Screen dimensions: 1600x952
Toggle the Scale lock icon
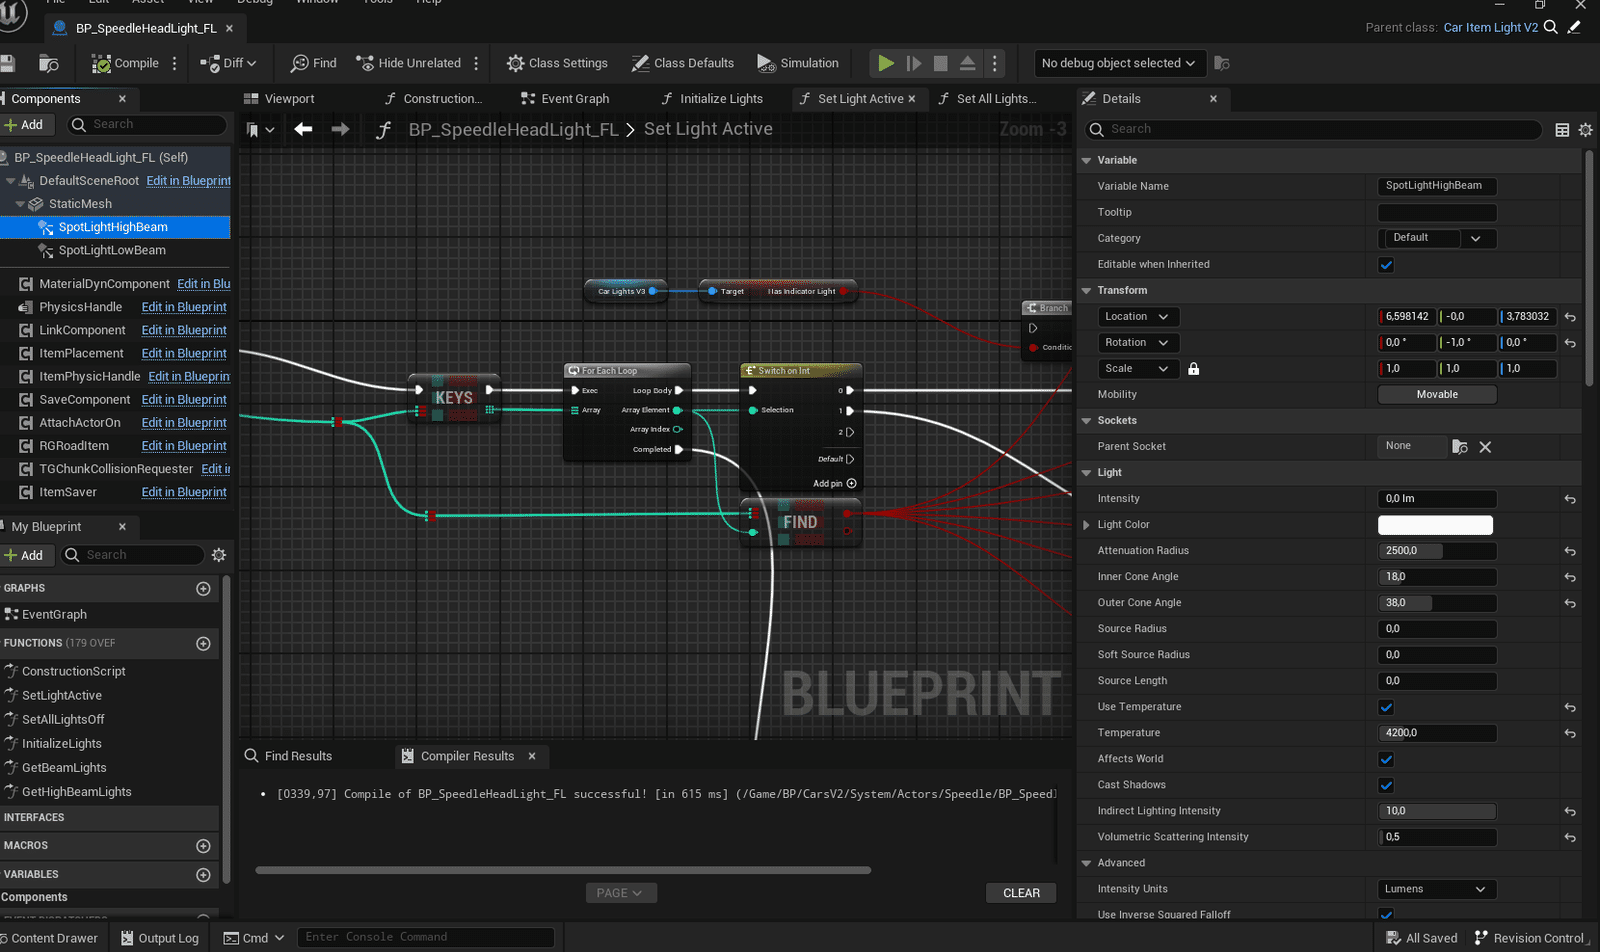1193,368
